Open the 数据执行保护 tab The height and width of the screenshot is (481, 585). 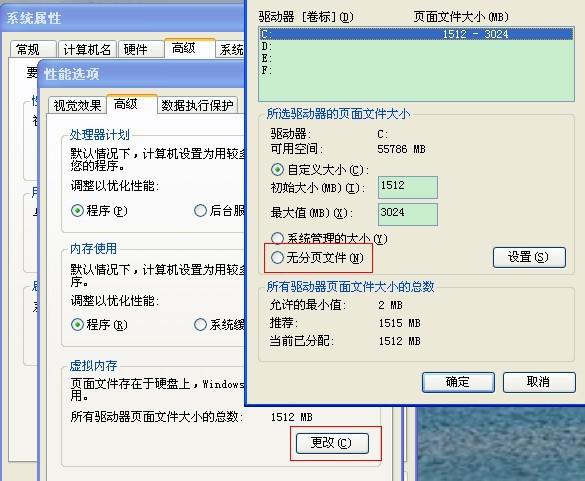197,105
